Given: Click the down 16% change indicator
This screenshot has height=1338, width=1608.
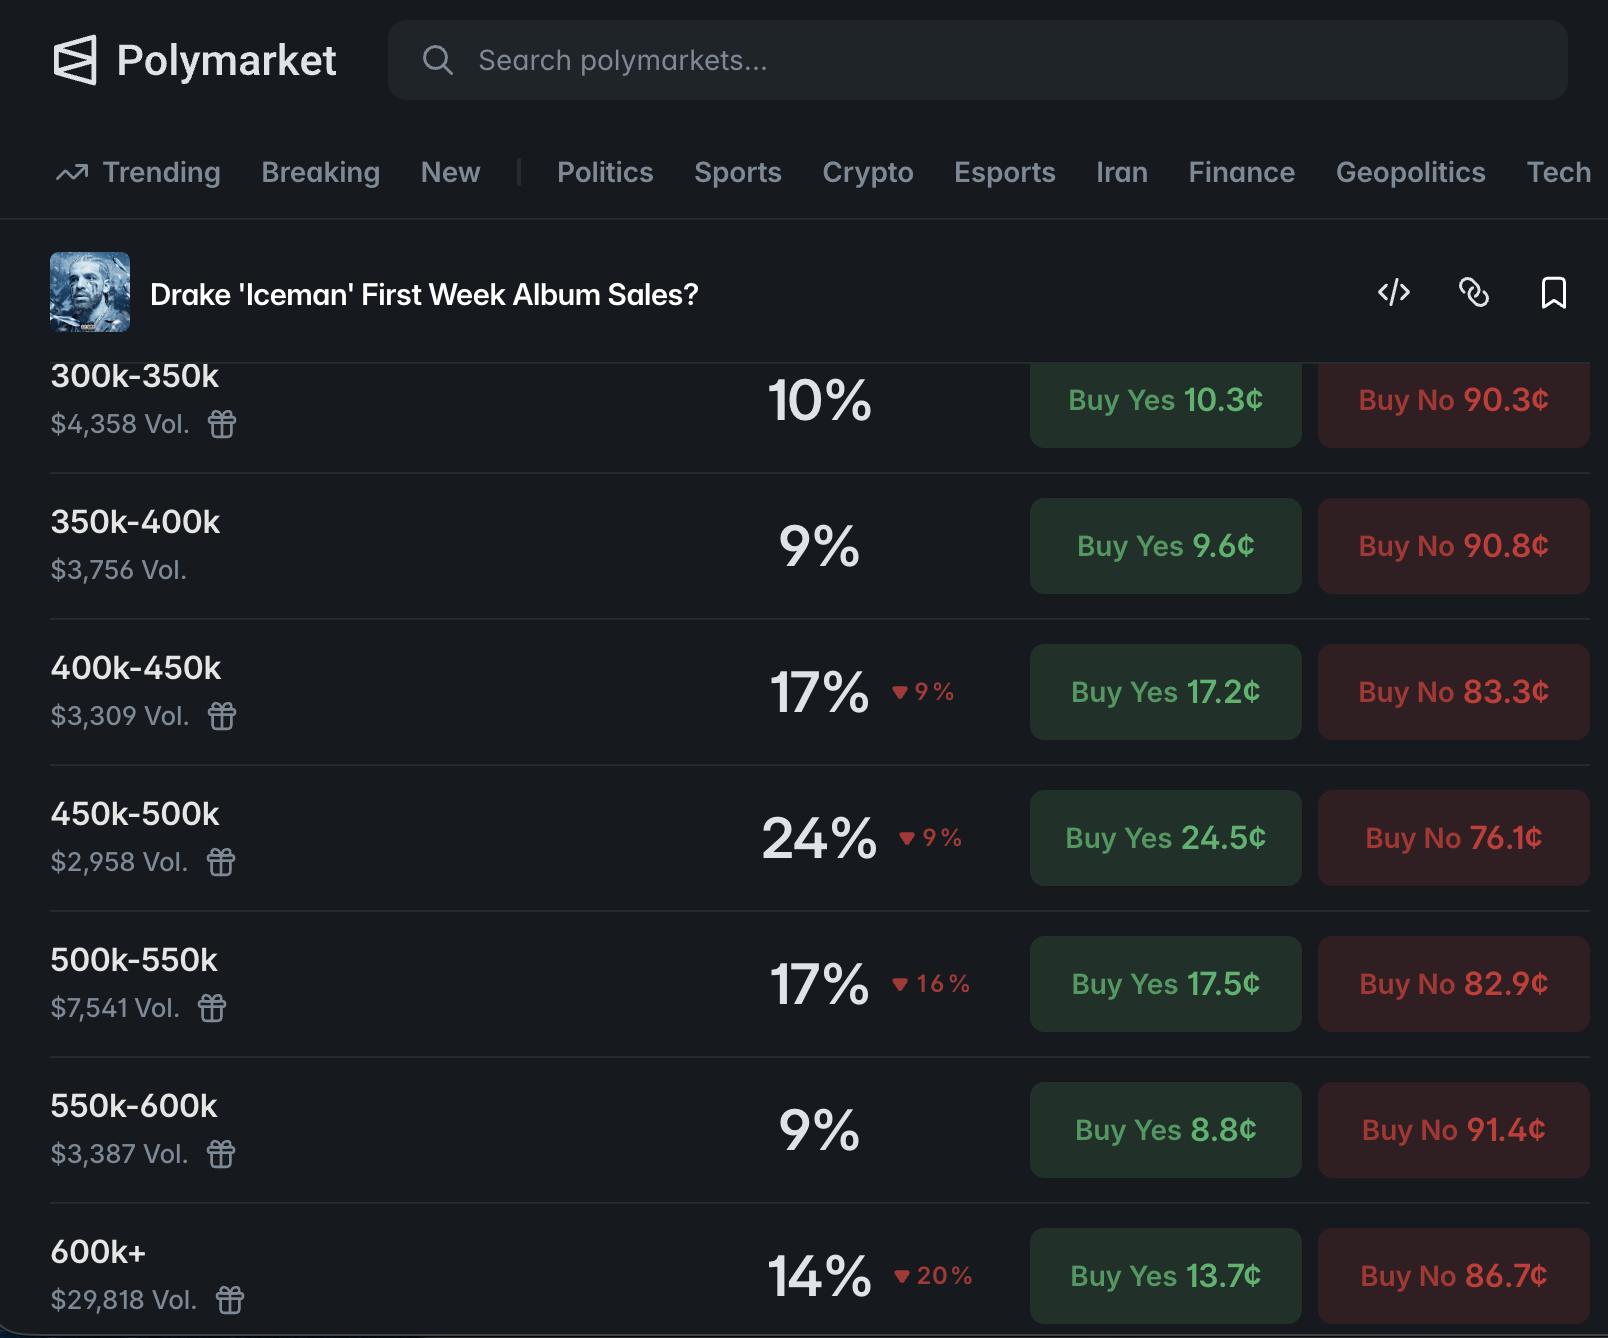Looking at the screenshot, I should [x=931, y=984].
